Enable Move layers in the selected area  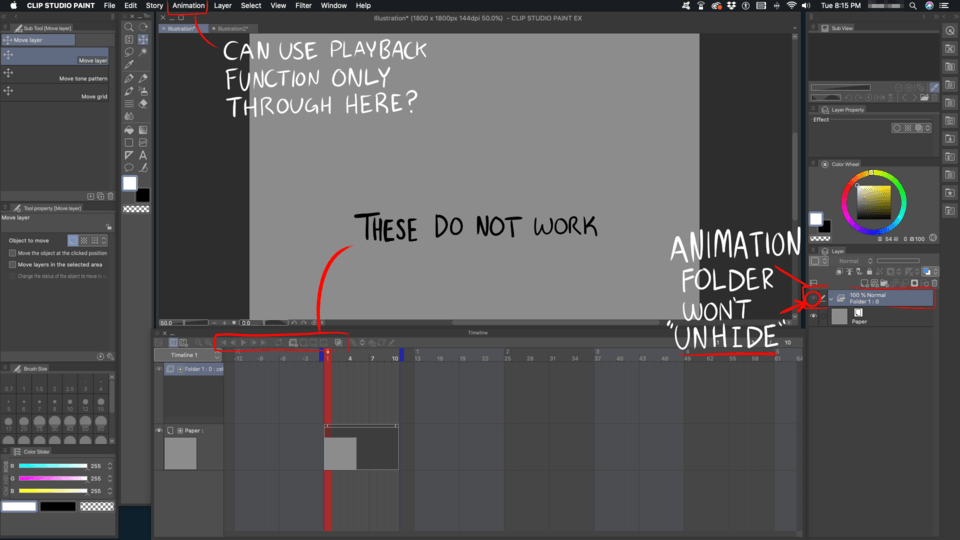tap(12, 264)
